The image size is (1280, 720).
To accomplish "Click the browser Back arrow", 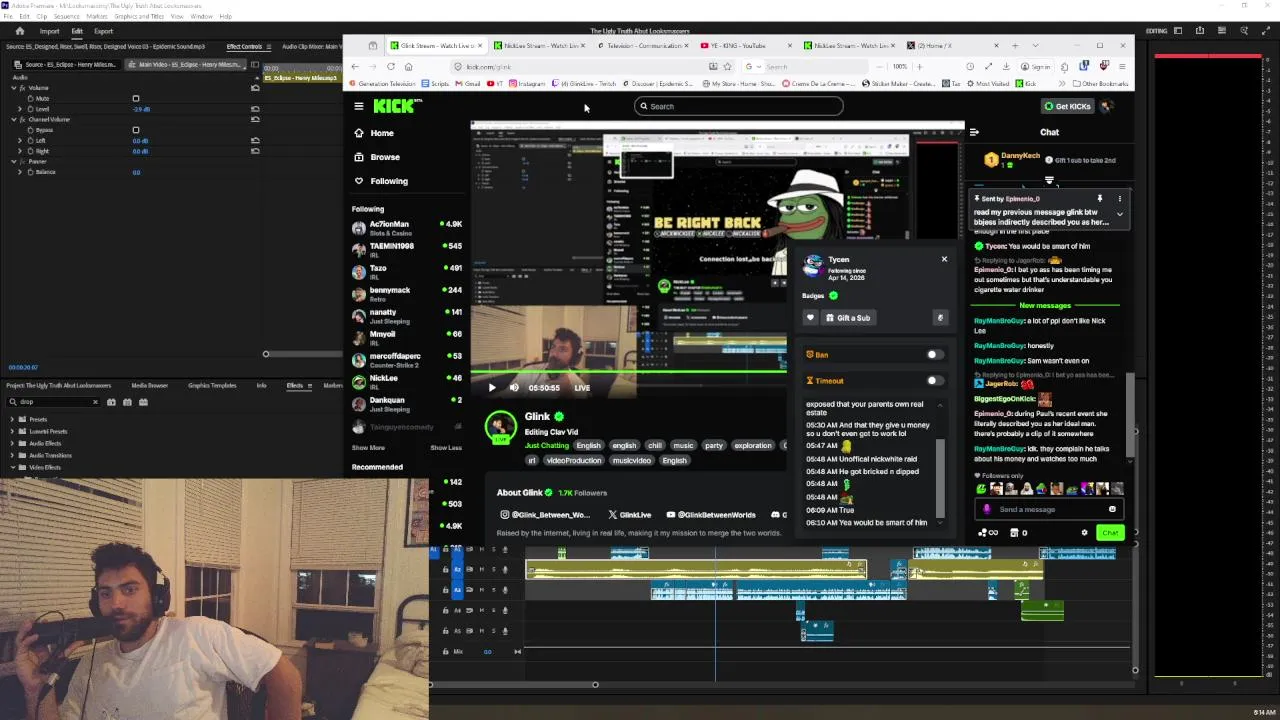I will pos(355,67).
